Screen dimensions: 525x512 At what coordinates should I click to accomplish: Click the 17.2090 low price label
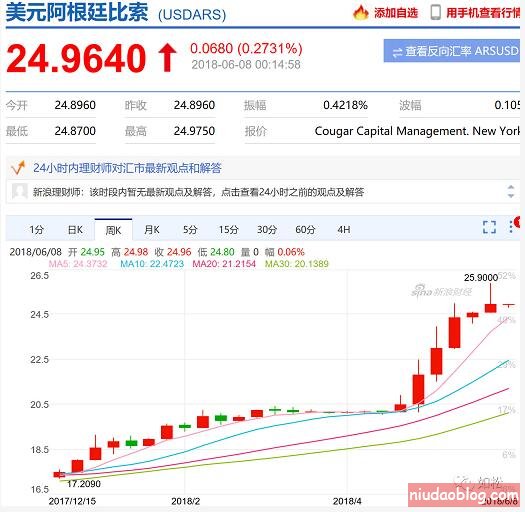(x=84, y=484)
